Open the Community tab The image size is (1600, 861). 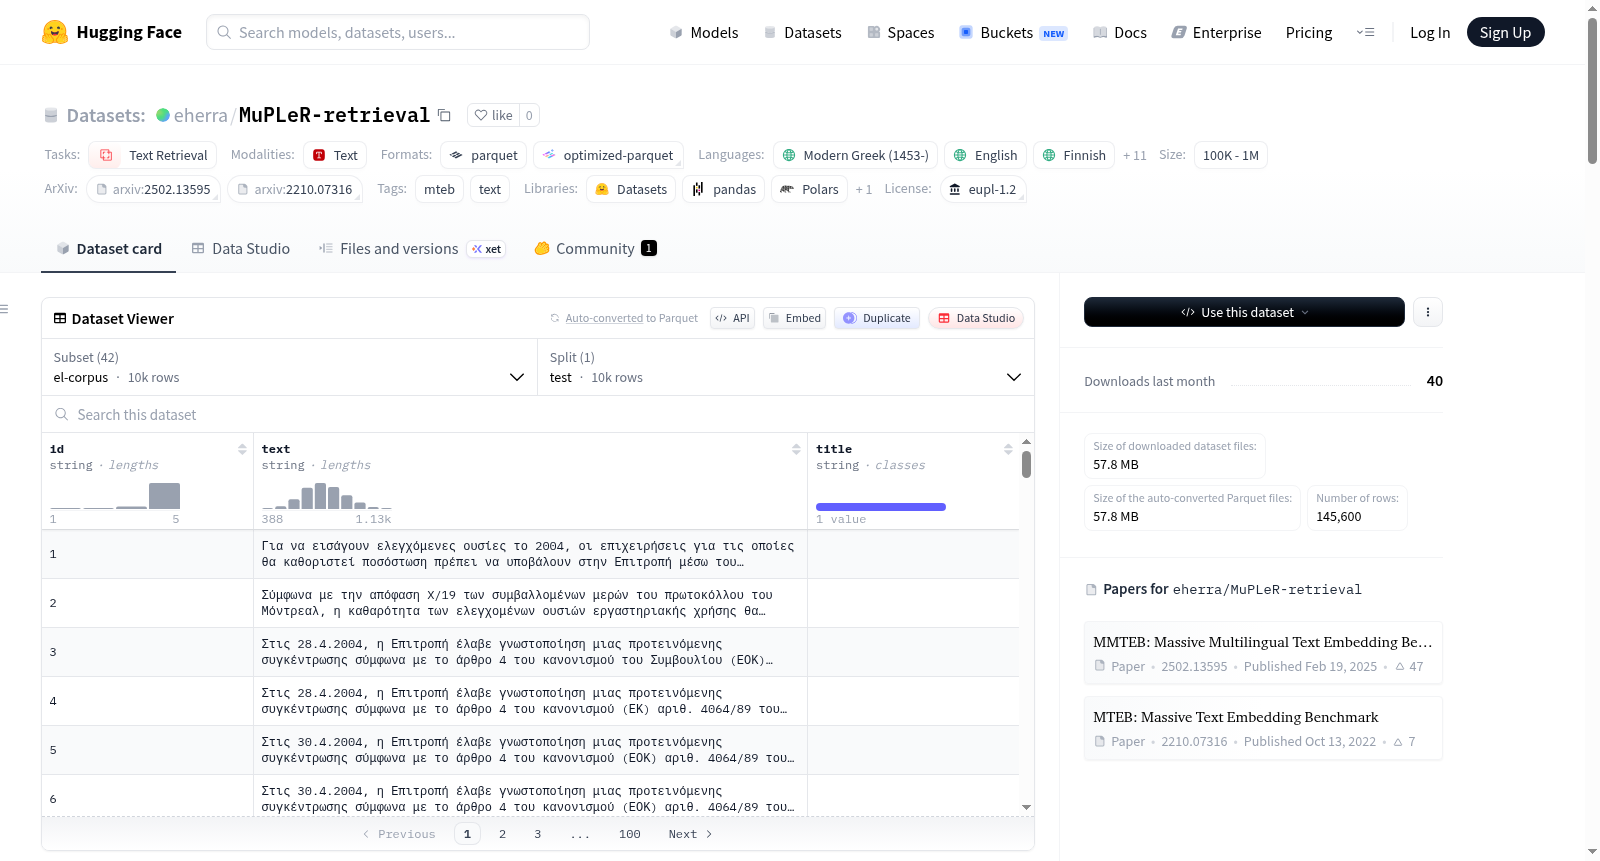[595, 249]
